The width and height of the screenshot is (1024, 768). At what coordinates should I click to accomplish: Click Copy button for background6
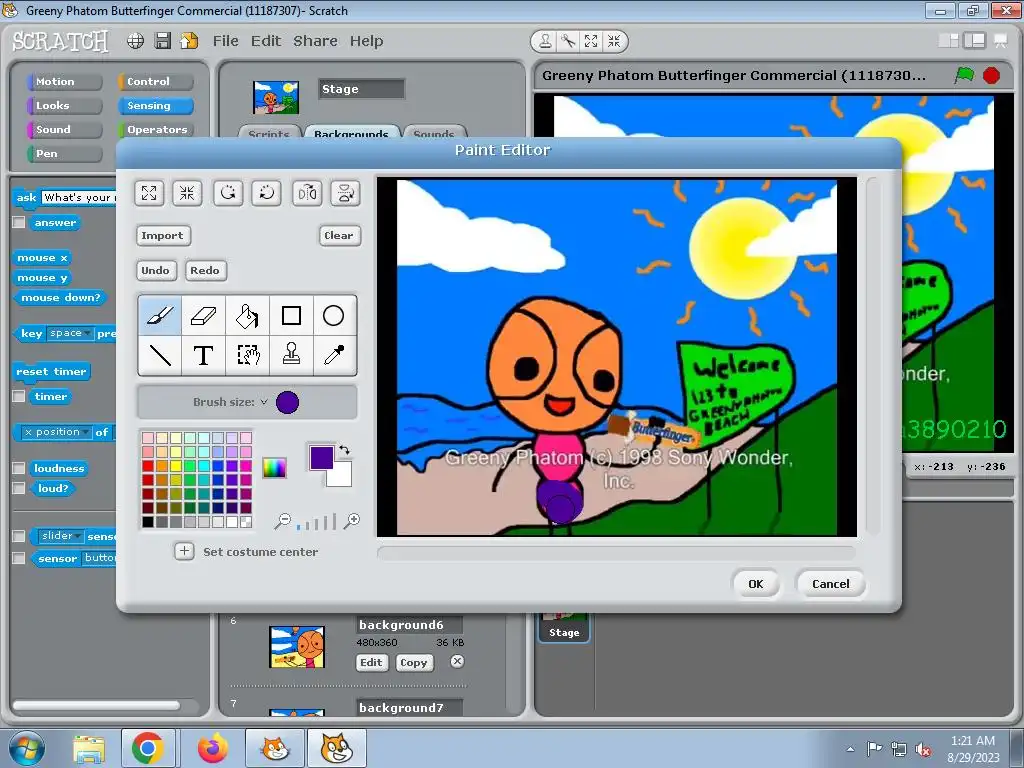[413, 662]
